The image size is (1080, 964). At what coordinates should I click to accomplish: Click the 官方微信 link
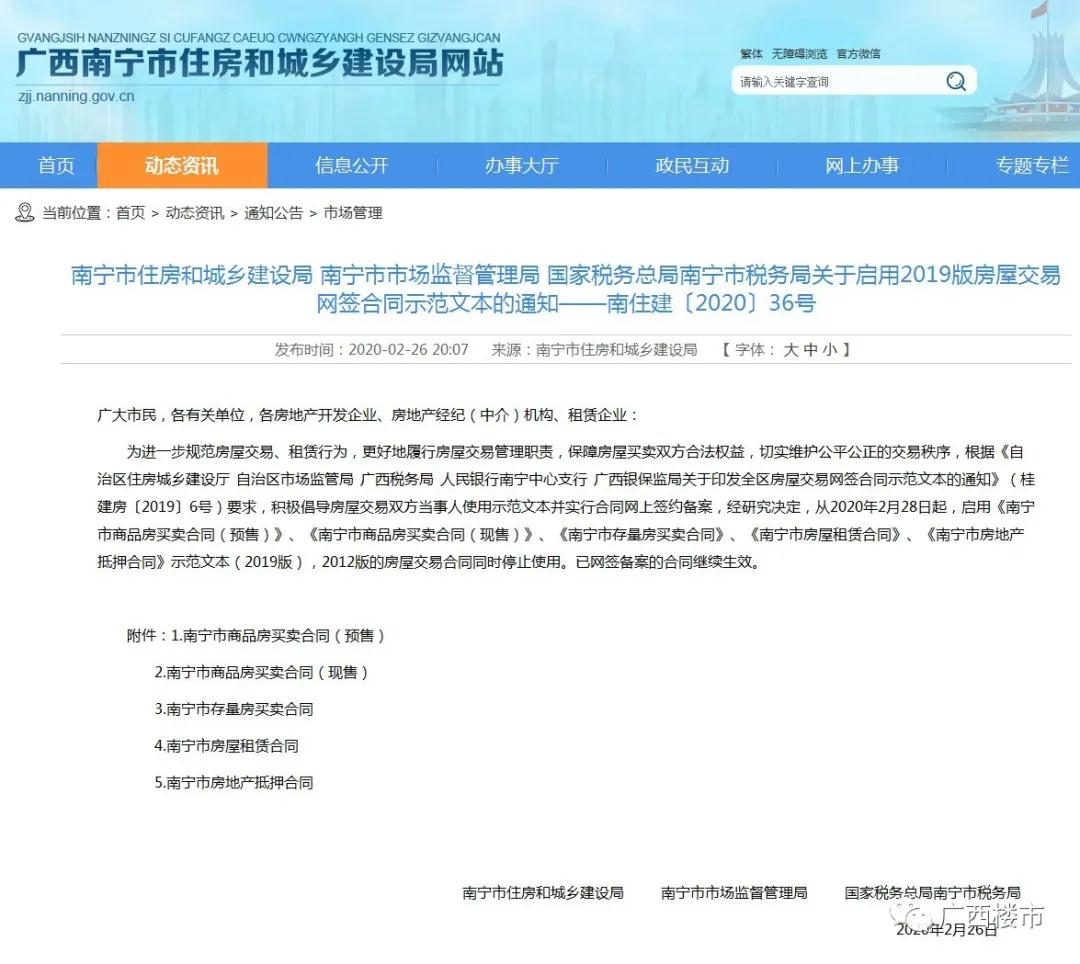click(858, 54)
